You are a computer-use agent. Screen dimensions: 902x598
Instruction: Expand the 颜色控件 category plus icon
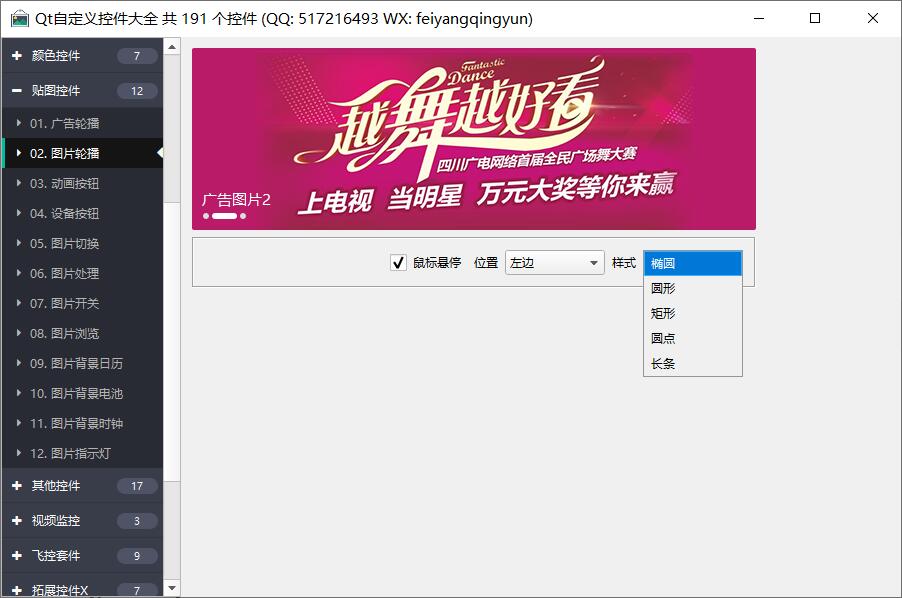[x=17, y=56]
